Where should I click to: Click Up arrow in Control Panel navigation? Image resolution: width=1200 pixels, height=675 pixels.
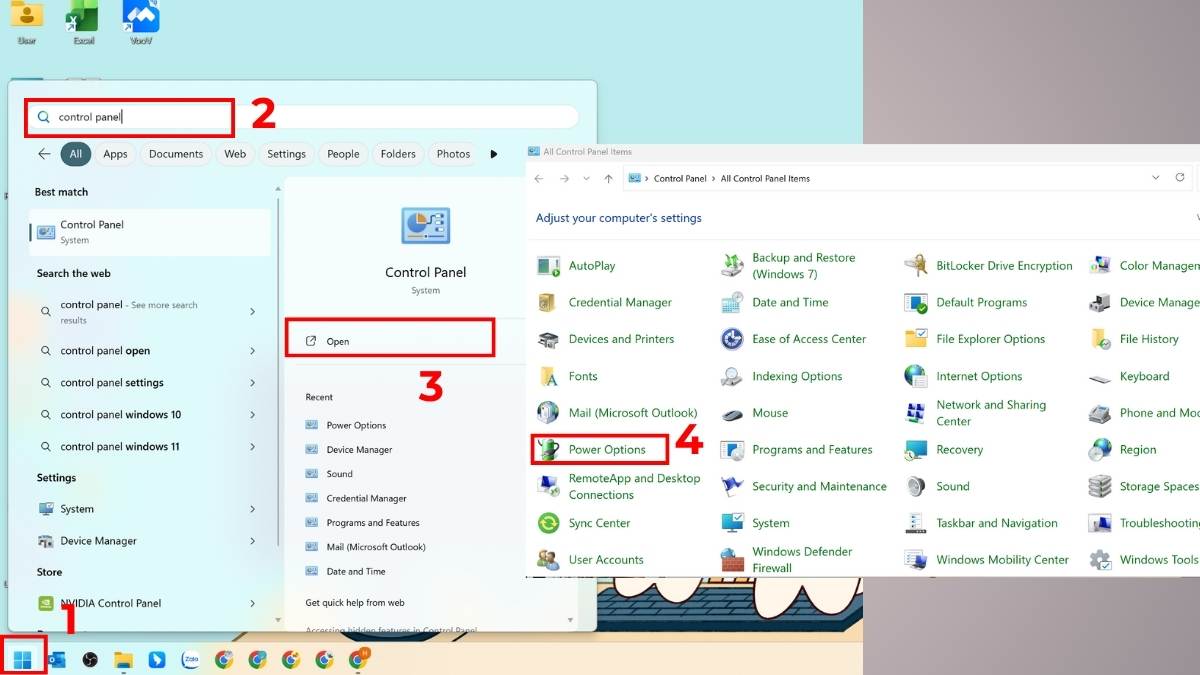point(608,178)
